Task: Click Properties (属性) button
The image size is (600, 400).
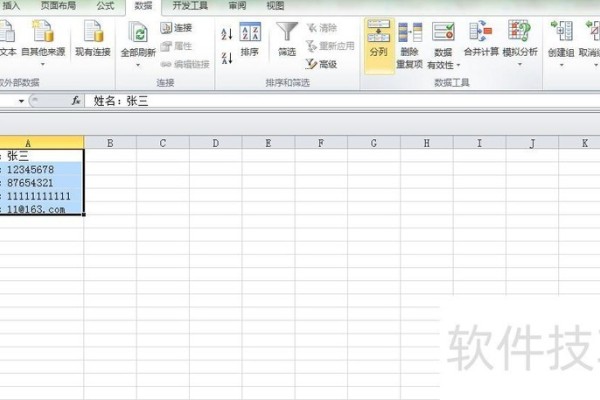Action: (176, 46)
